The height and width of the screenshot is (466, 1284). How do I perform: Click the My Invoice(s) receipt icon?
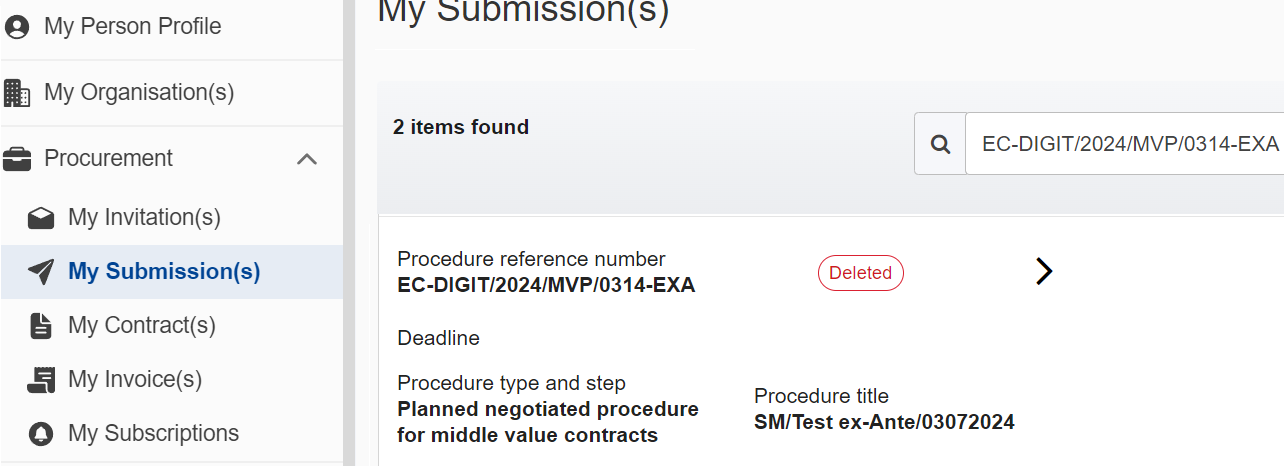(41, 380)
